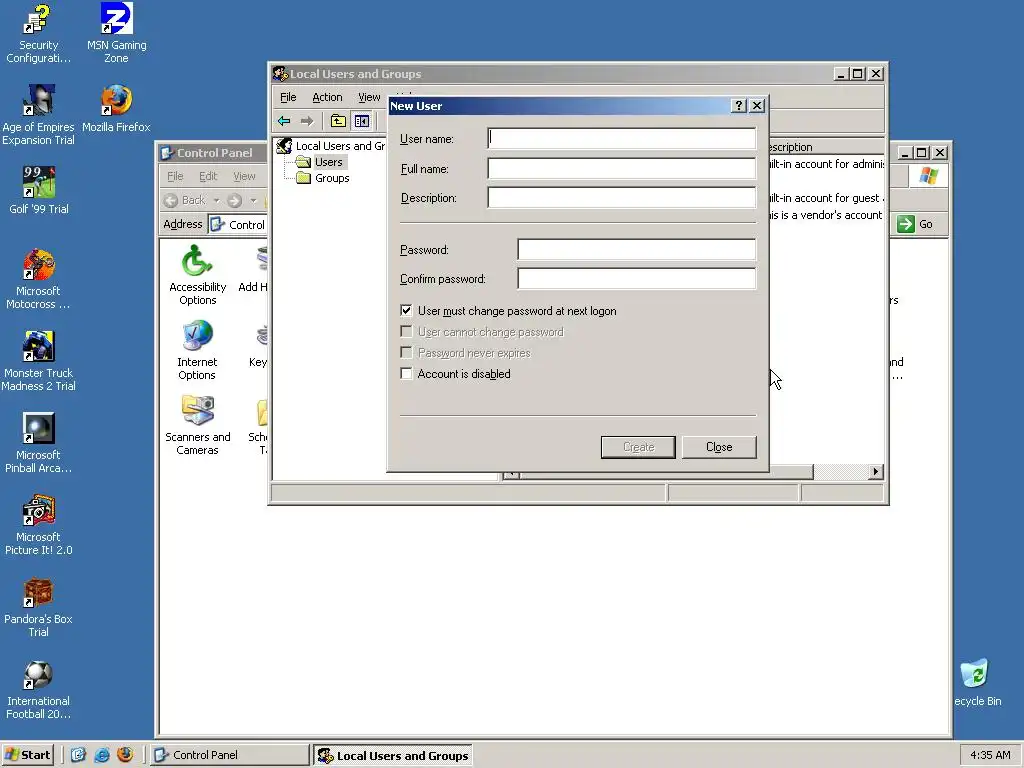Open Edit menu in Control Panel window

pyautogui.click(x=208, y=176)
